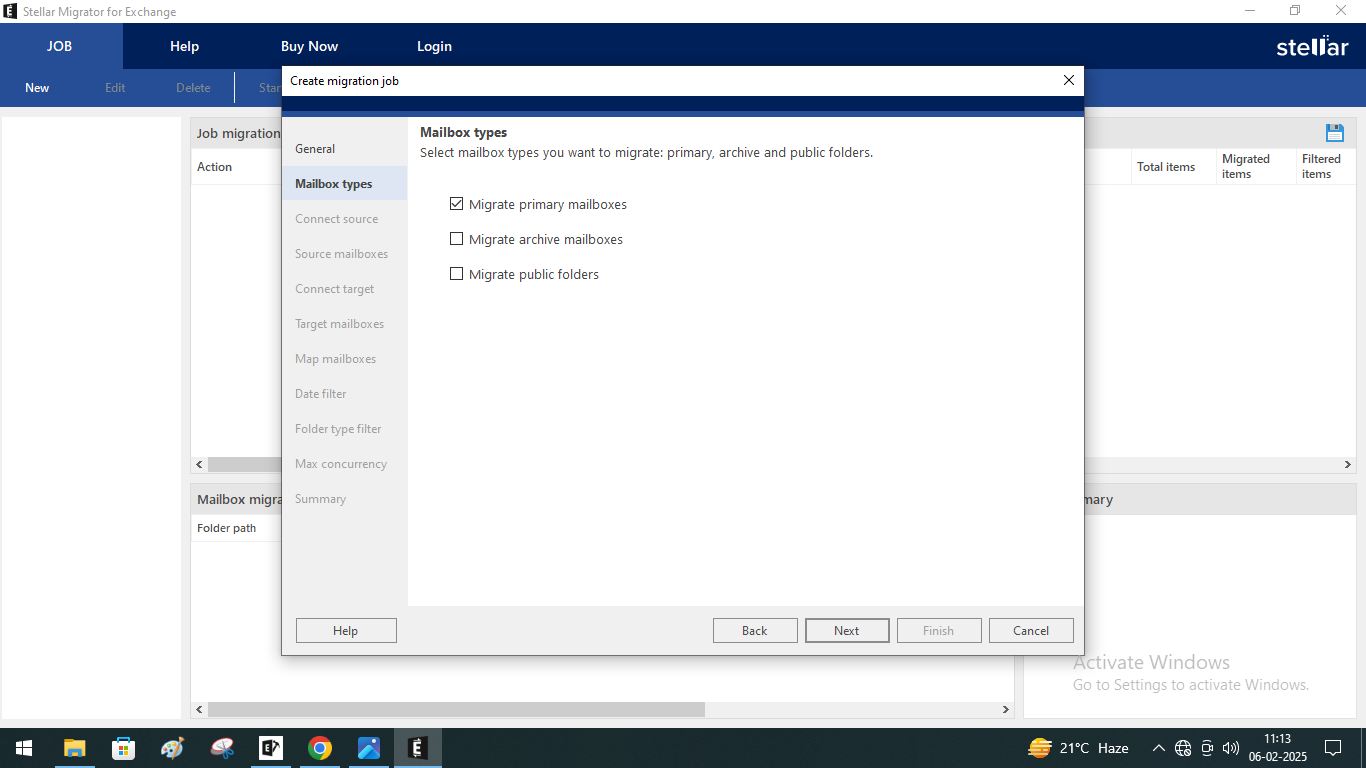Screen dimensions: 1366x768
Task: Select the Summary wizard step
Action: coord(344,499)
